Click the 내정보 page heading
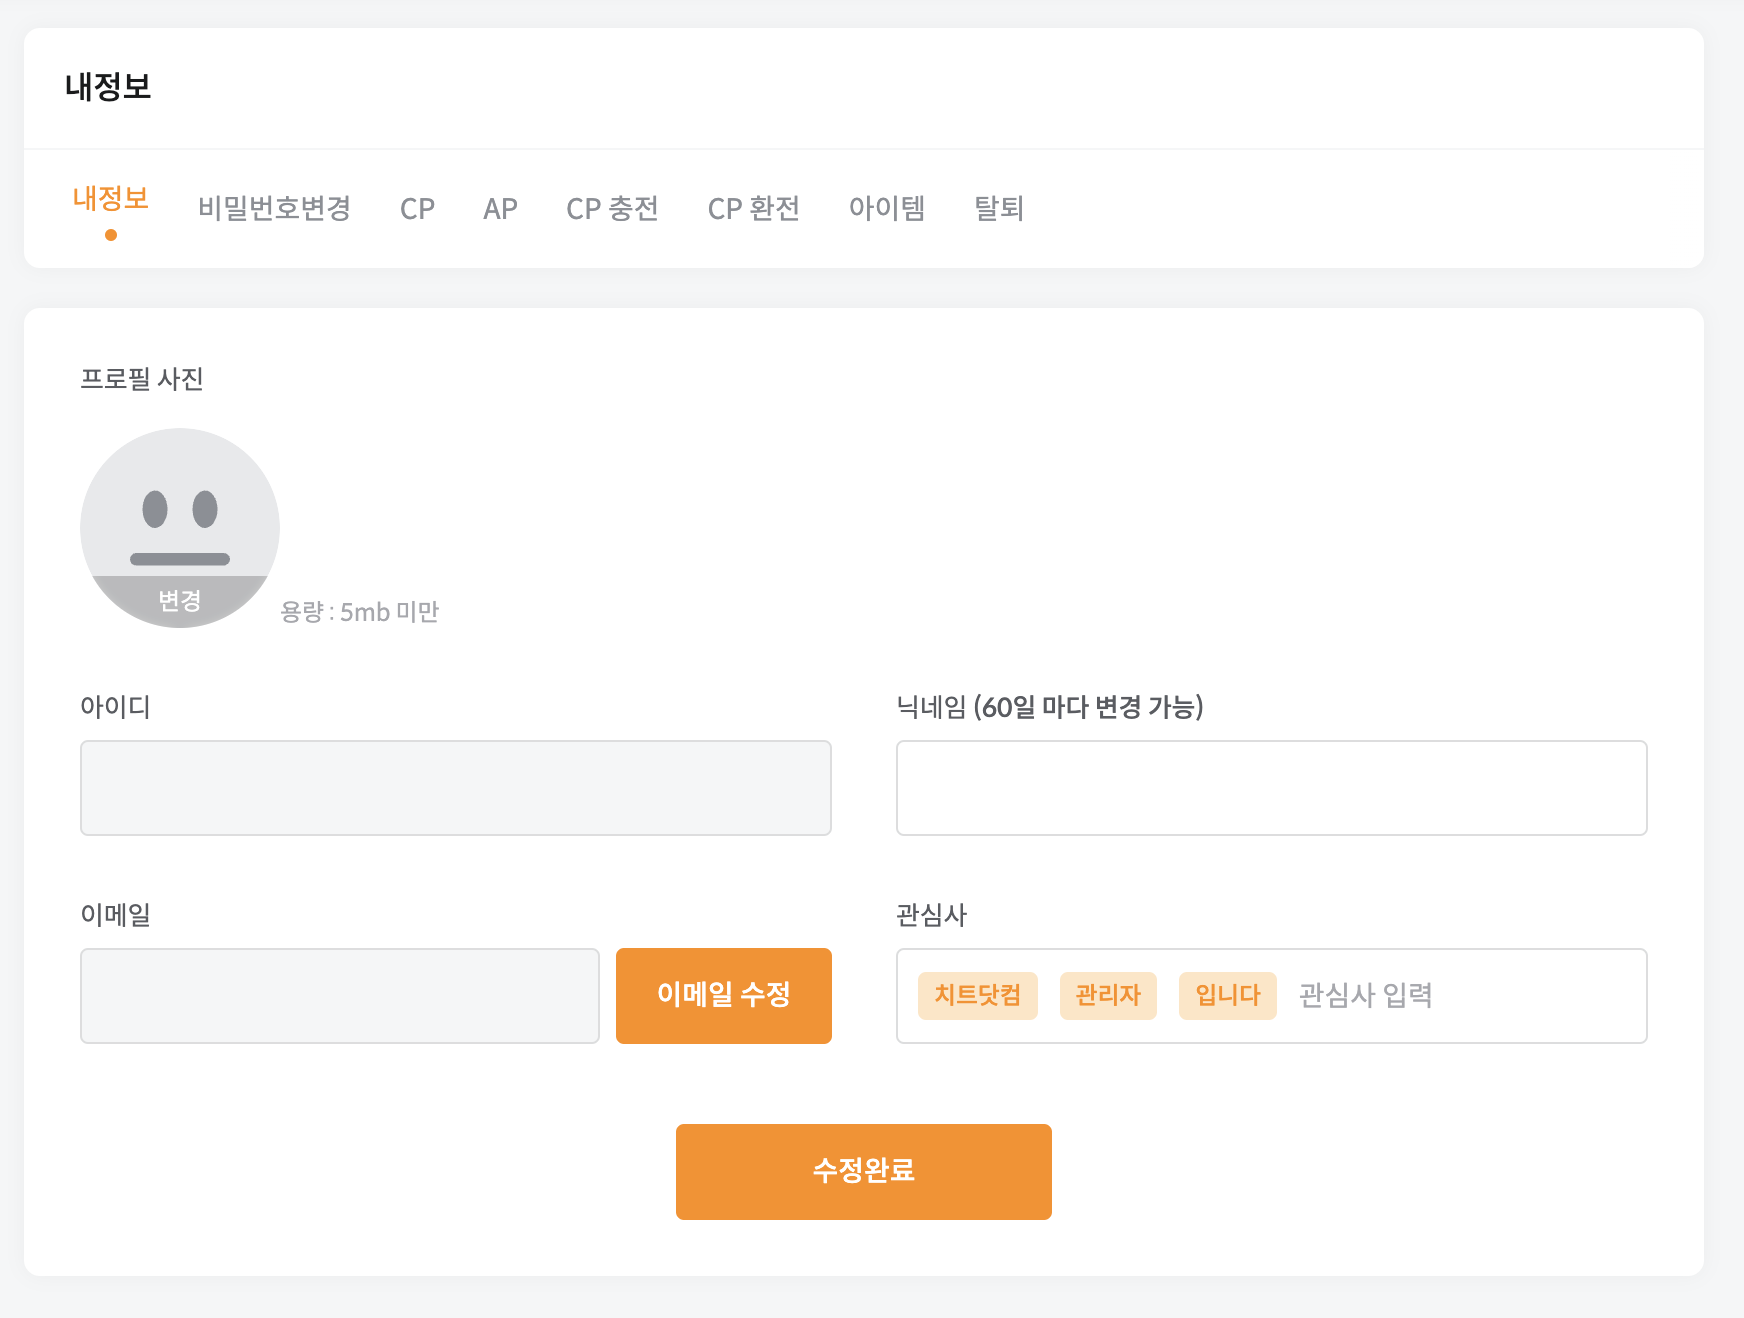 coord(108,87)
